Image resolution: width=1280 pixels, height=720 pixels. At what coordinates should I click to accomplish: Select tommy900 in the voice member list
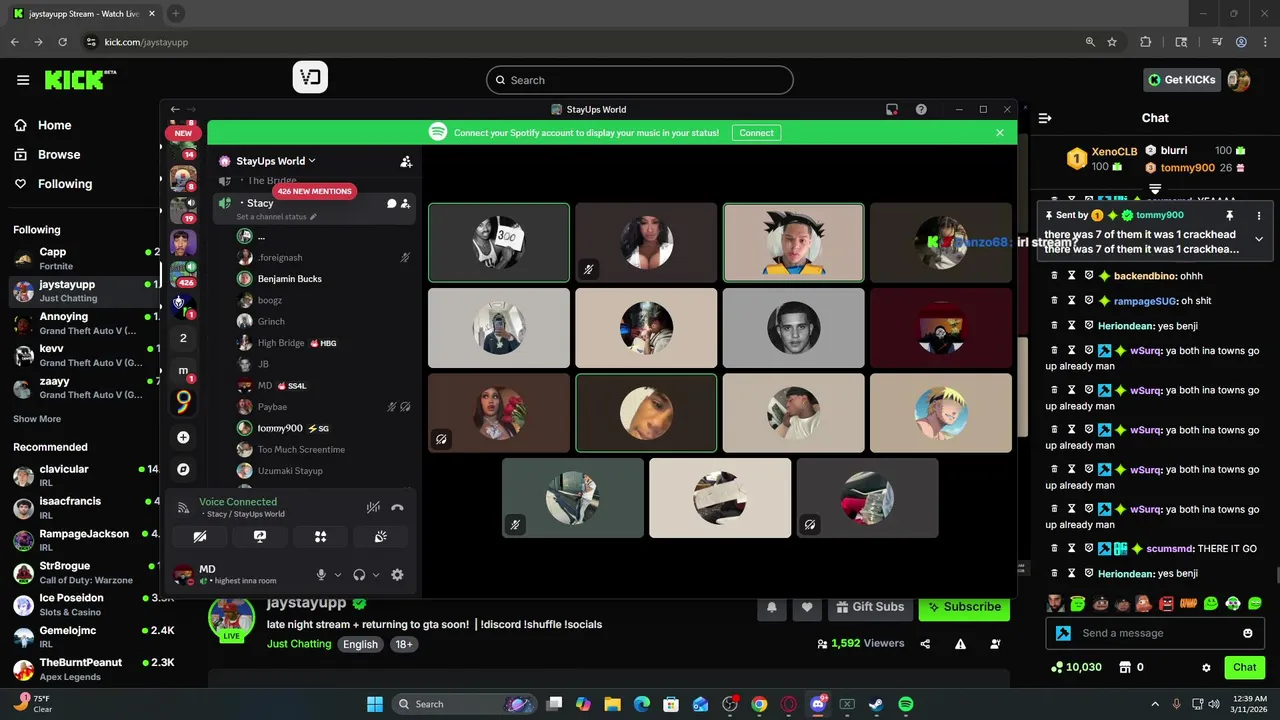pyautogui.click(x=279, y=428)
